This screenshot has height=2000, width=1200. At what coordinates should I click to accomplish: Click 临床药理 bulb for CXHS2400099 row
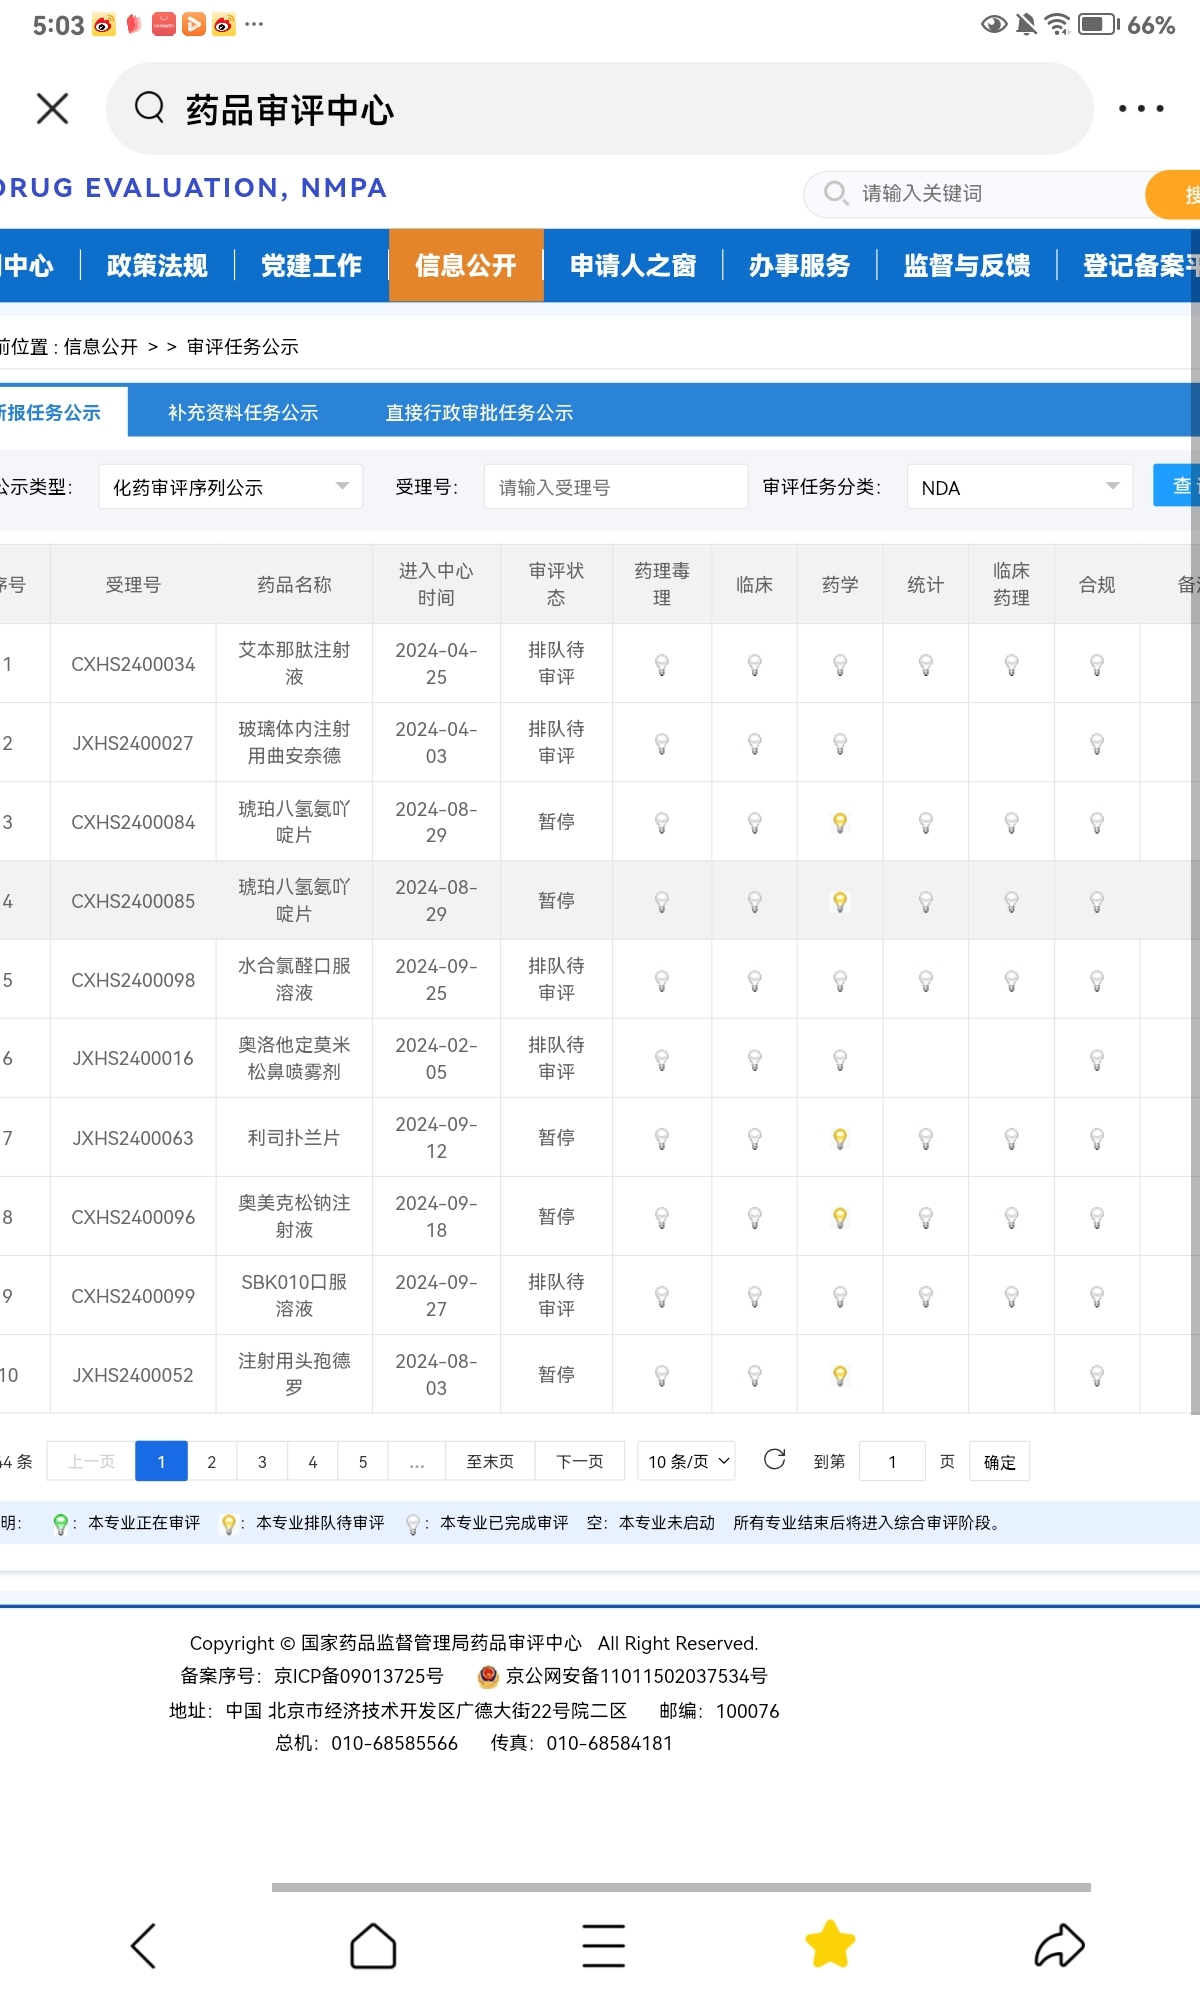point(1011,1296)
